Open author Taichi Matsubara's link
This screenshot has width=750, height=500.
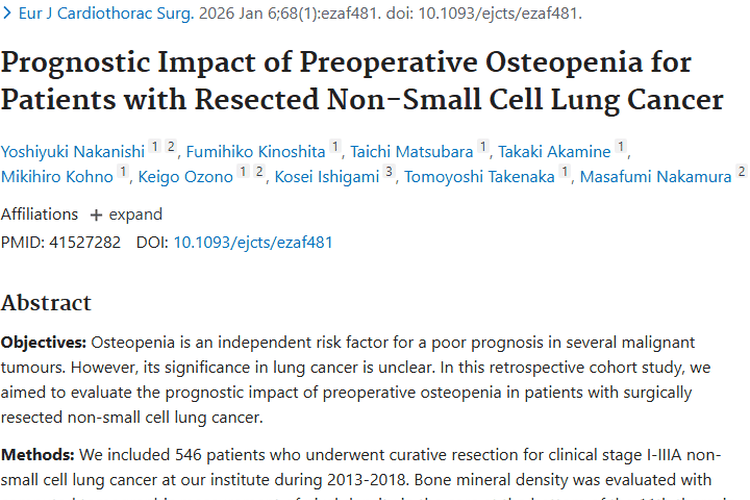click(411, 152)
